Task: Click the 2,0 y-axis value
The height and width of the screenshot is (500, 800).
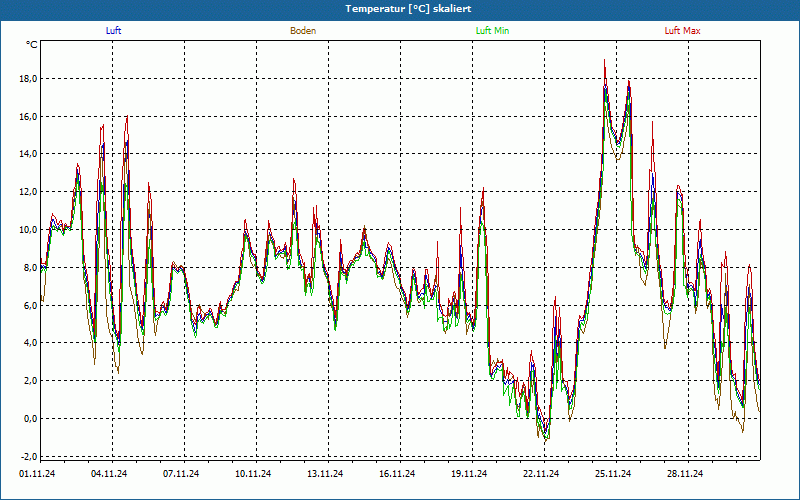Action: pyautogui.click(x=30, y=381)
